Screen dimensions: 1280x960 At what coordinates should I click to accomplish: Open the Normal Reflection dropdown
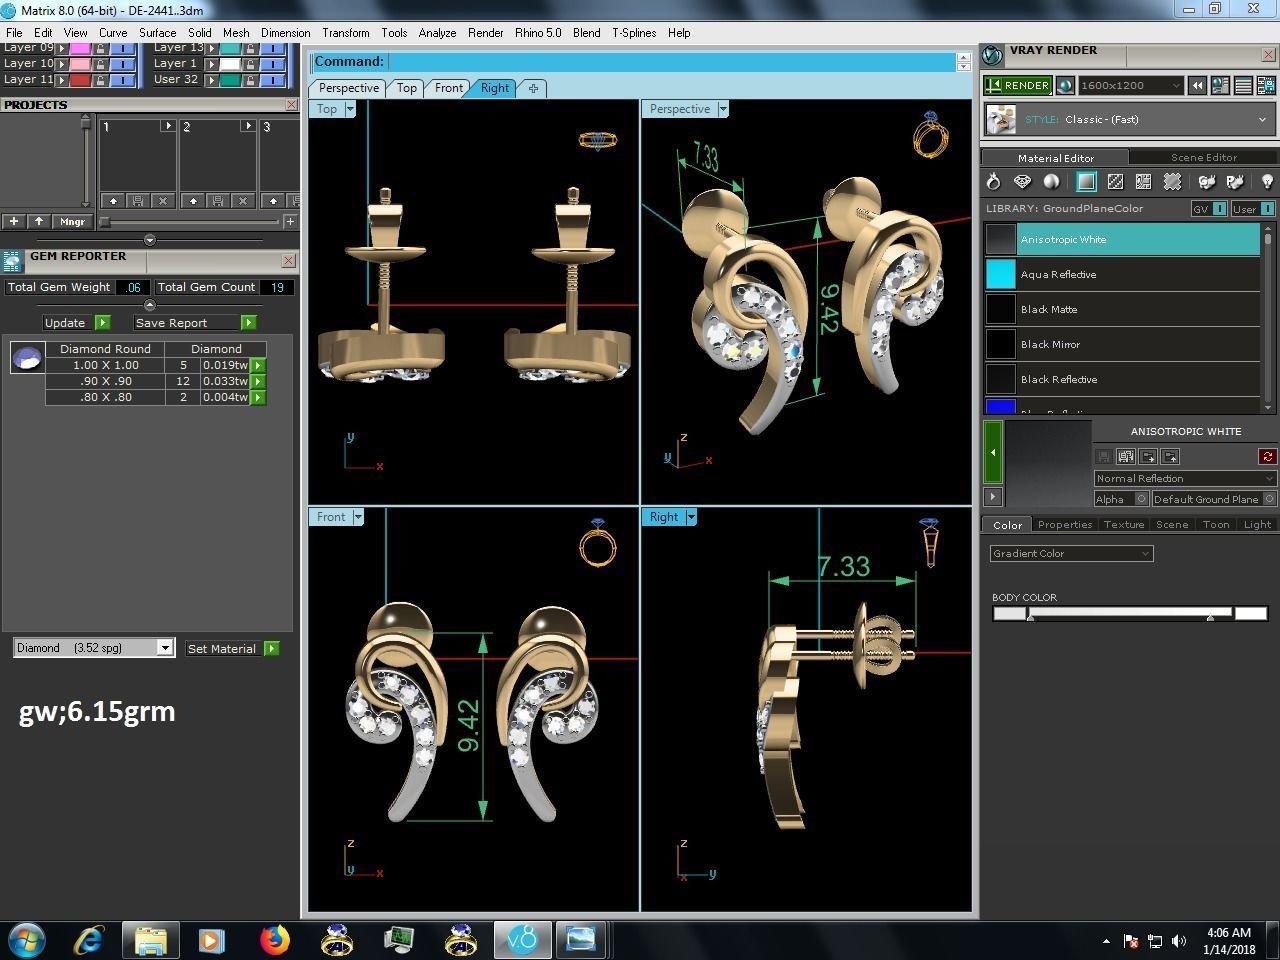pos(1185,478)
